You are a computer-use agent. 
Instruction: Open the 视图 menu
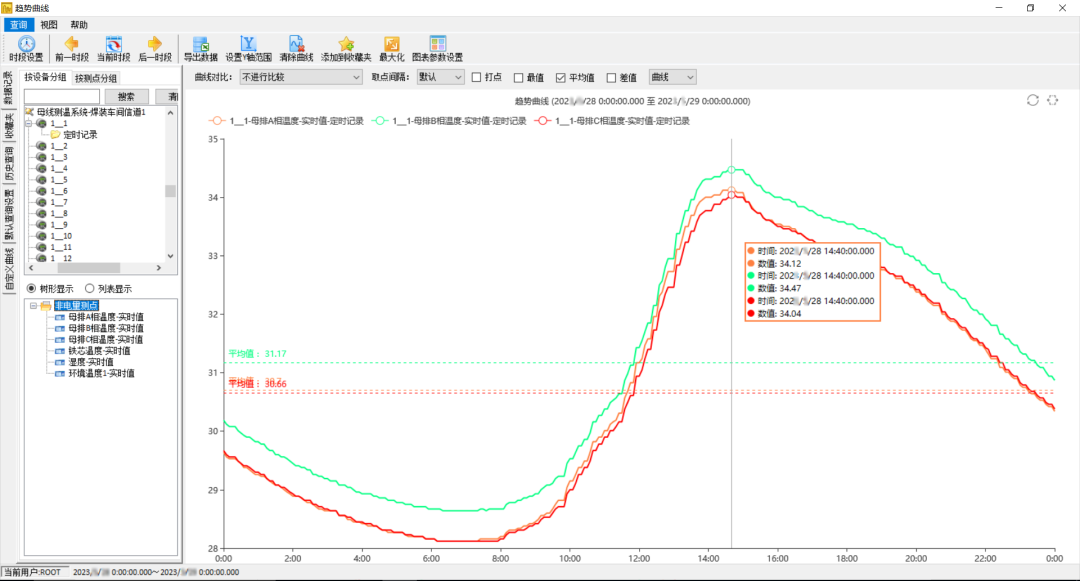49,24
